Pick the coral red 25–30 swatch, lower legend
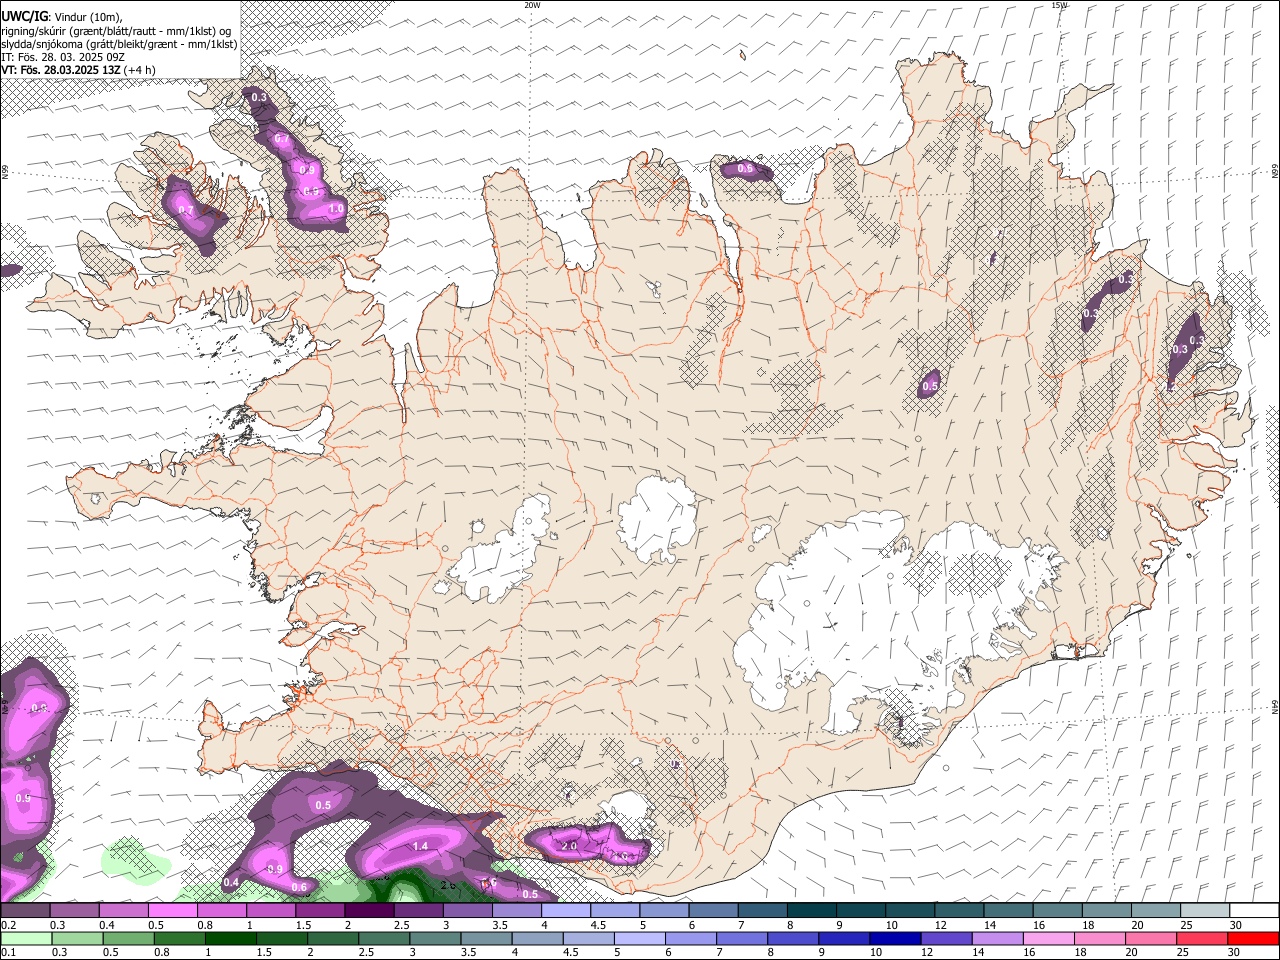This screenshot has height=960, width=1280. pyautogui.click(x=1203, y=938)
